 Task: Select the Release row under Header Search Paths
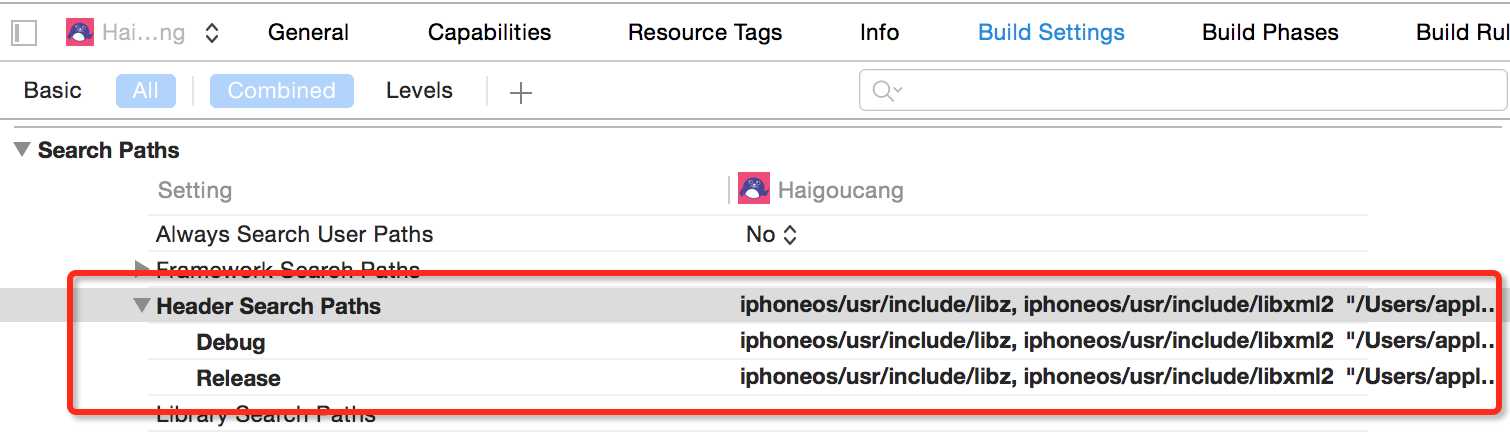click(238, 379)
